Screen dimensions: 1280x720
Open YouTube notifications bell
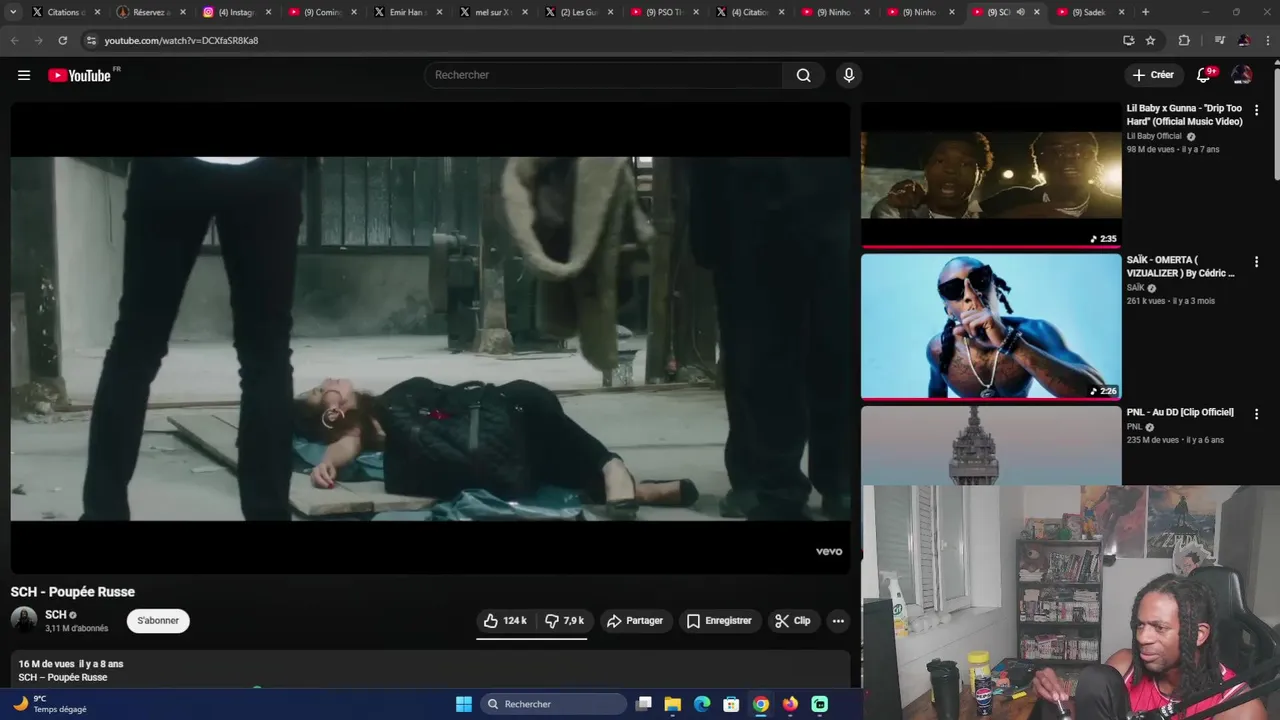(x=1204, y=75)
